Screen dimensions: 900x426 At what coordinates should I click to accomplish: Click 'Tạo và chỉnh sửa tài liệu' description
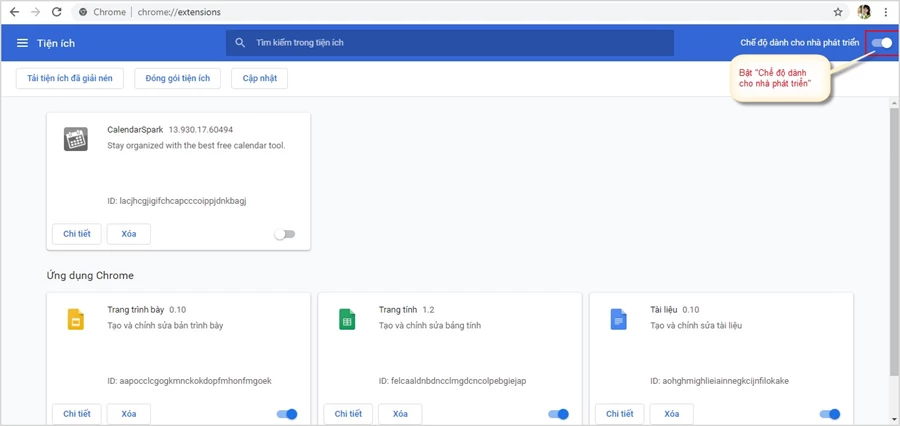[x=697, y=326]
